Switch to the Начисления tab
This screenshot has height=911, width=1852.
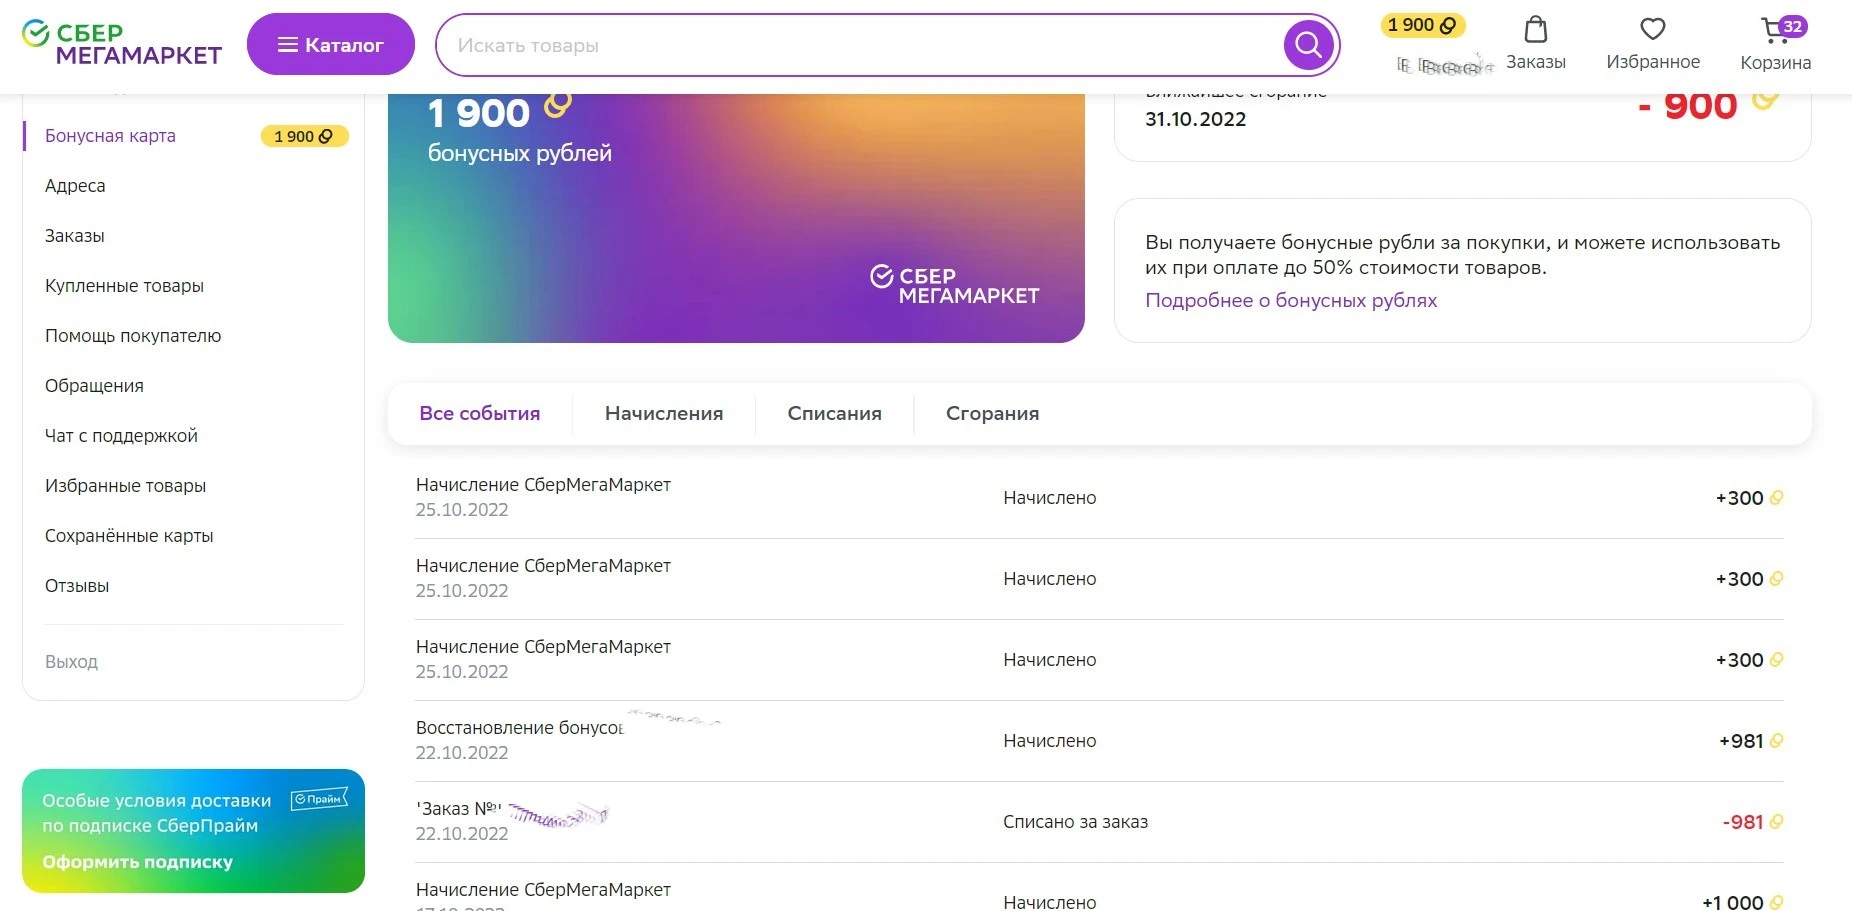coord(664,414)
